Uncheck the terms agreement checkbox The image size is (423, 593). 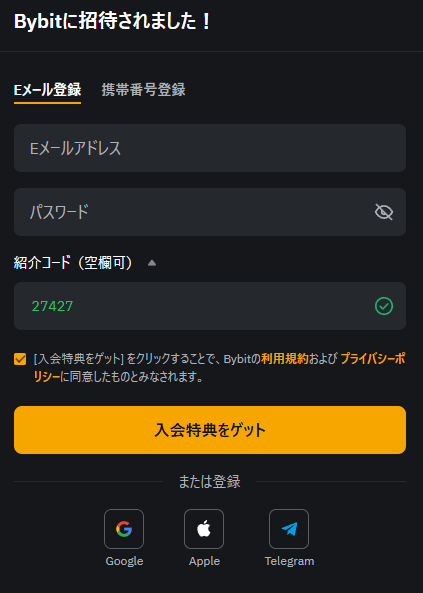coord(20,359)
